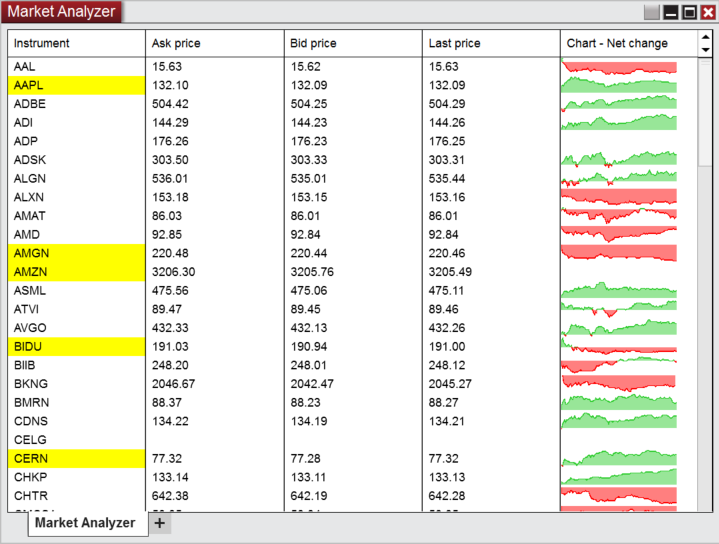Sort by Bid price column header

pos(353,44)
